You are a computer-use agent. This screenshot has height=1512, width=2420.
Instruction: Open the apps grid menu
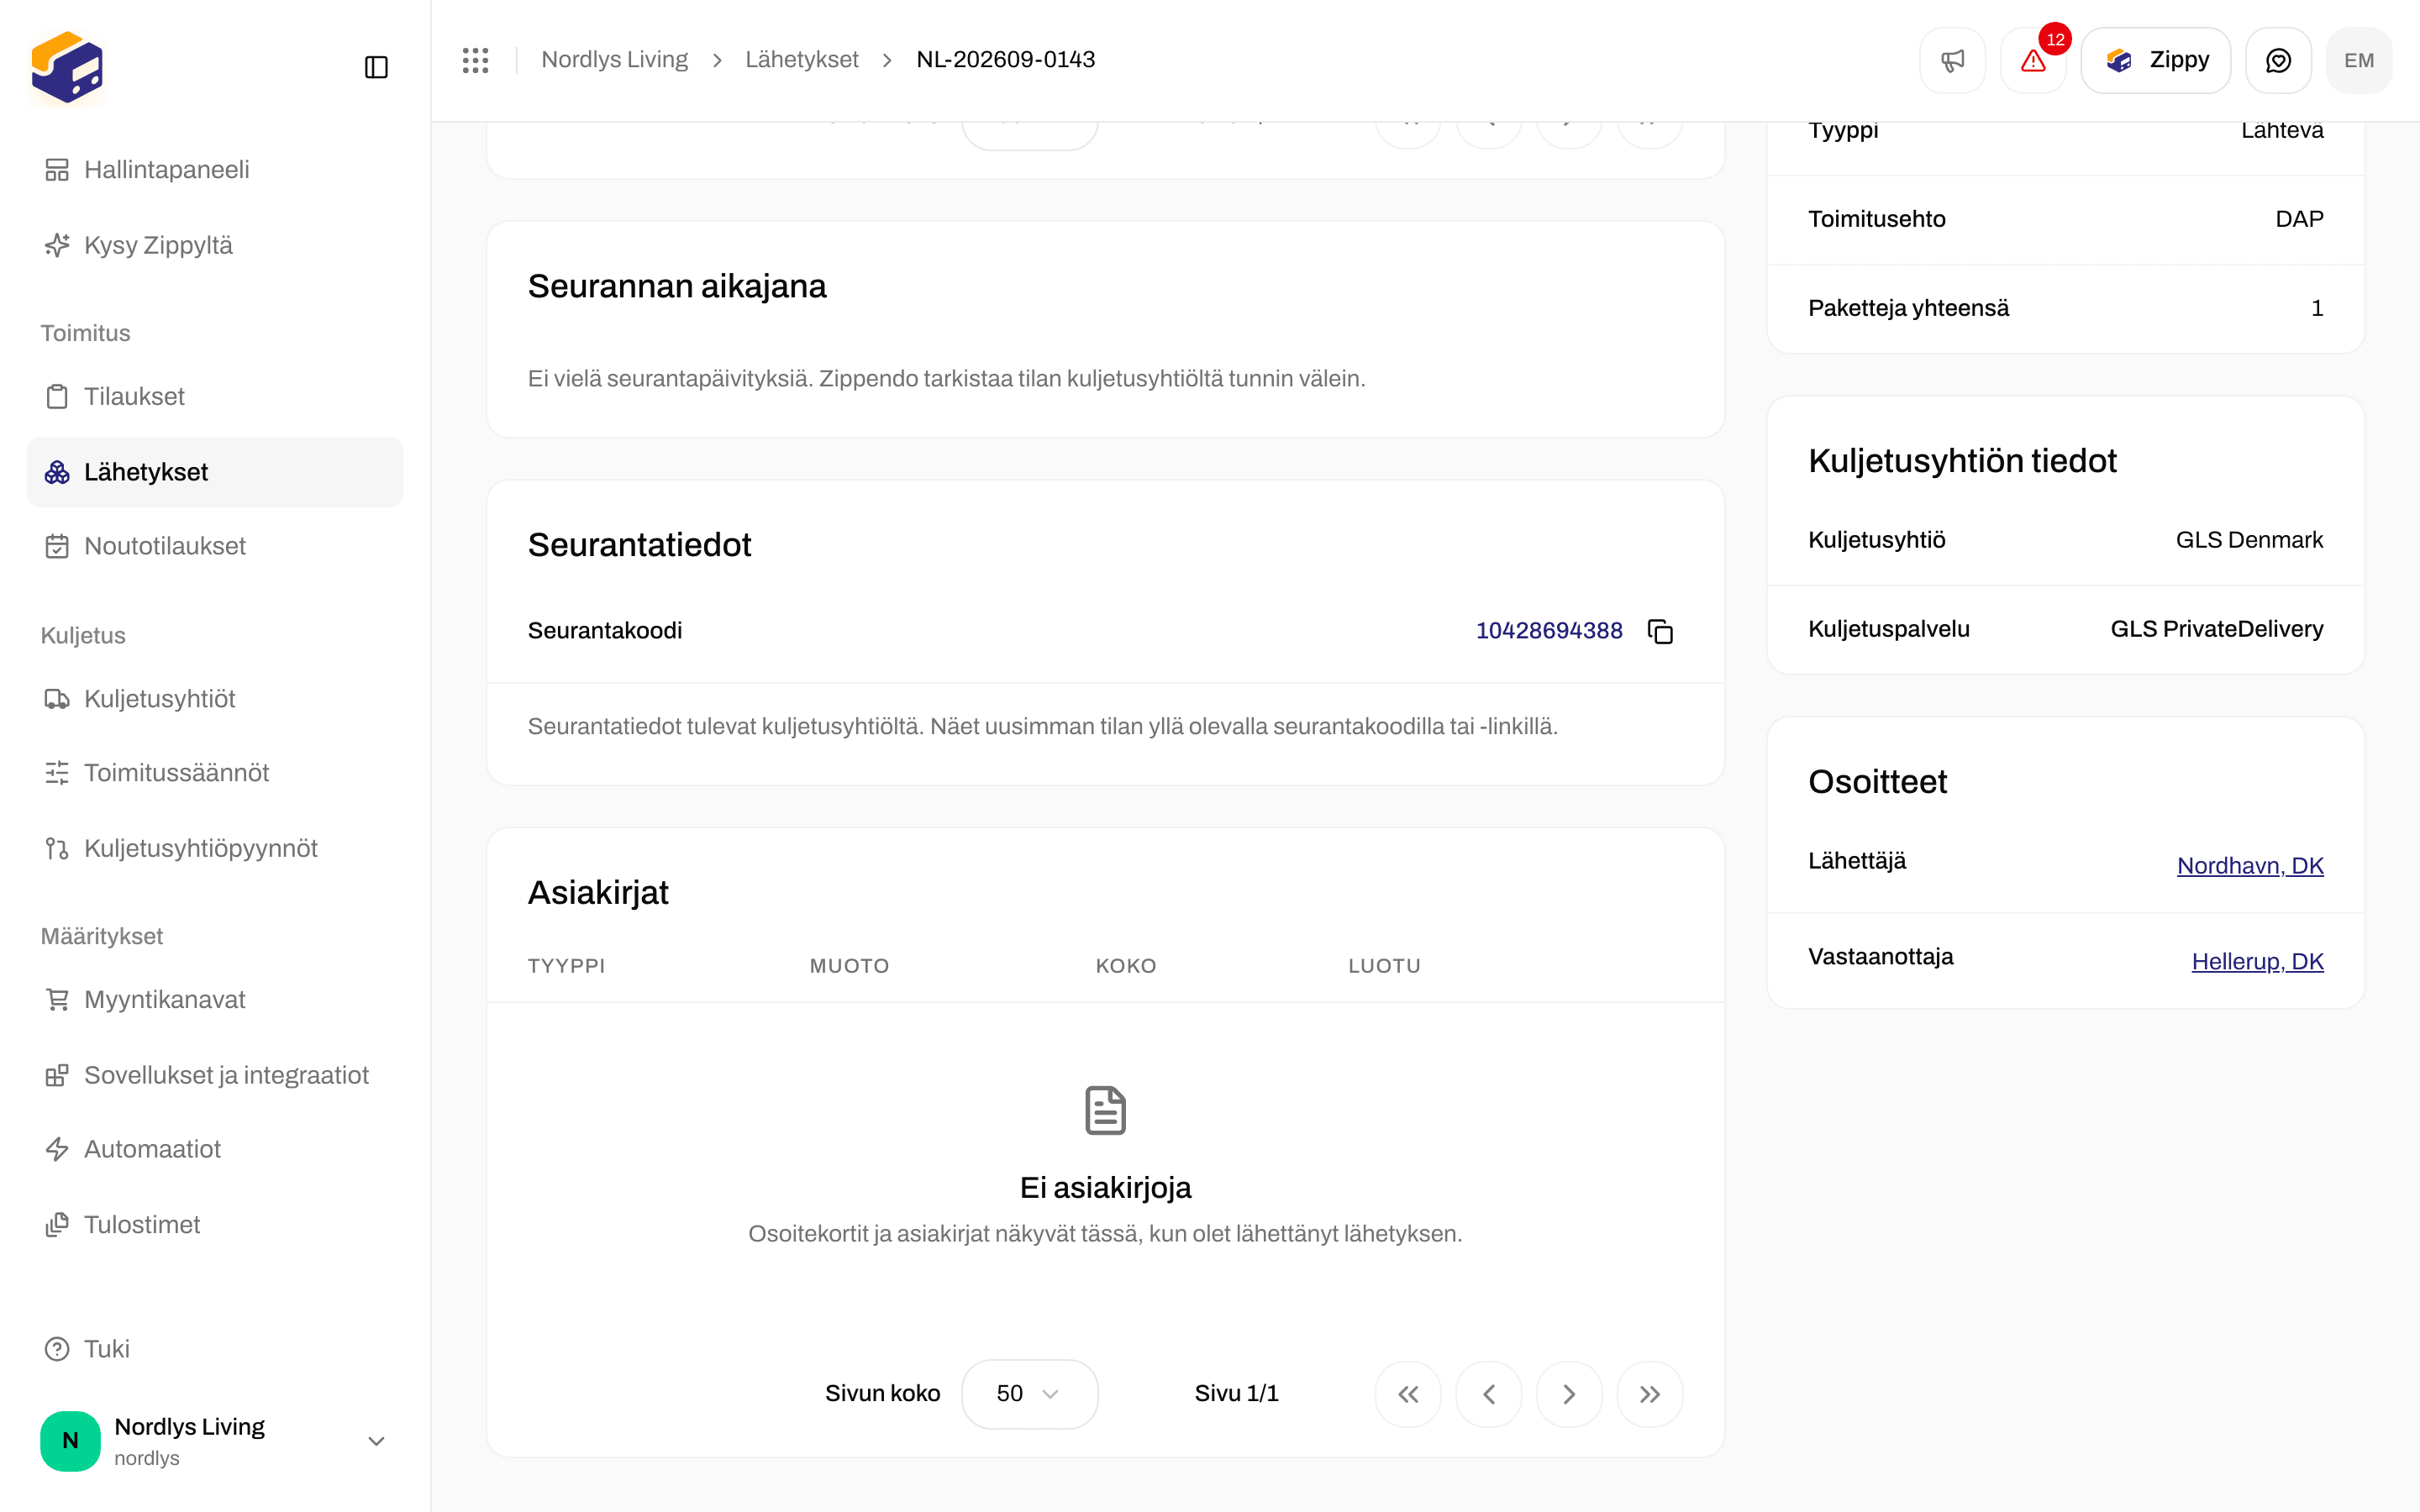[x=476, y=60]
